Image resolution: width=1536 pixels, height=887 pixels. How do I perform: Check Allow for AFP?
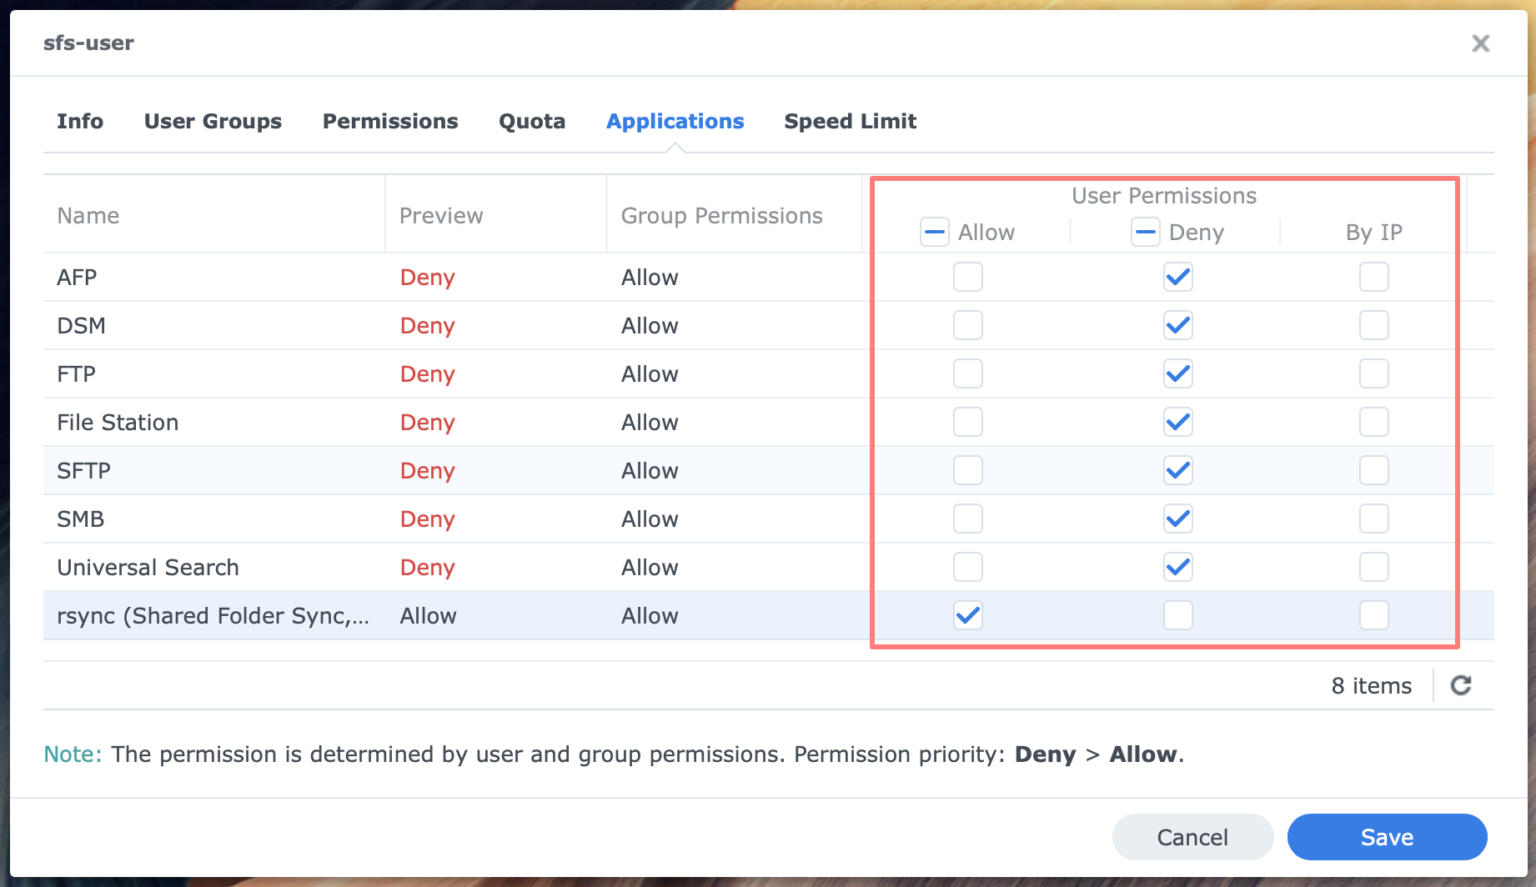(968, 277)
